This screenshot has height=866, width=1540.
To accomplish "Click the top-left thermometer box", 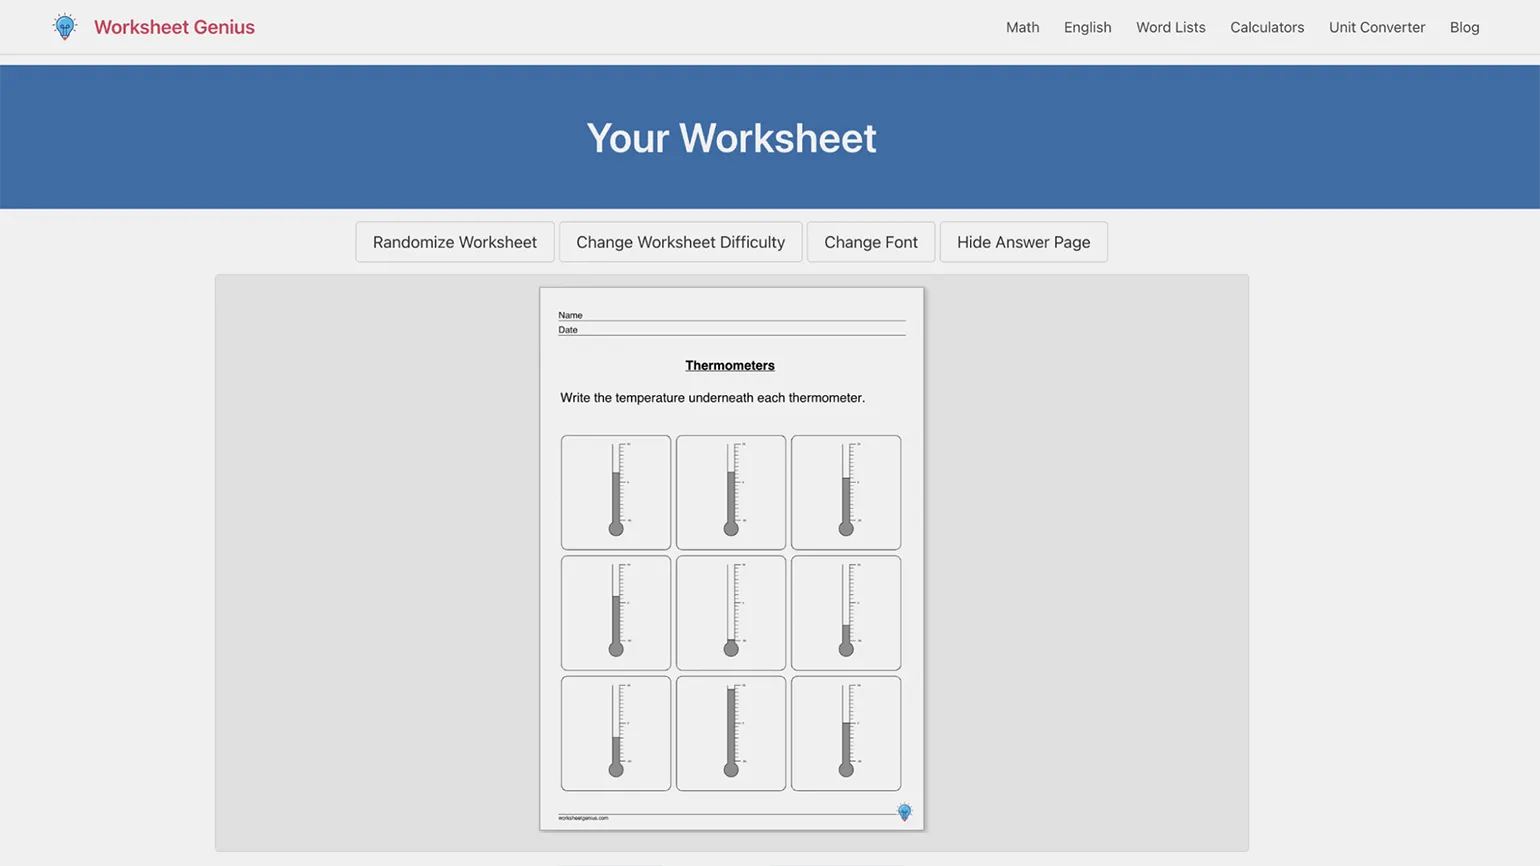I will tap(616, 492).
